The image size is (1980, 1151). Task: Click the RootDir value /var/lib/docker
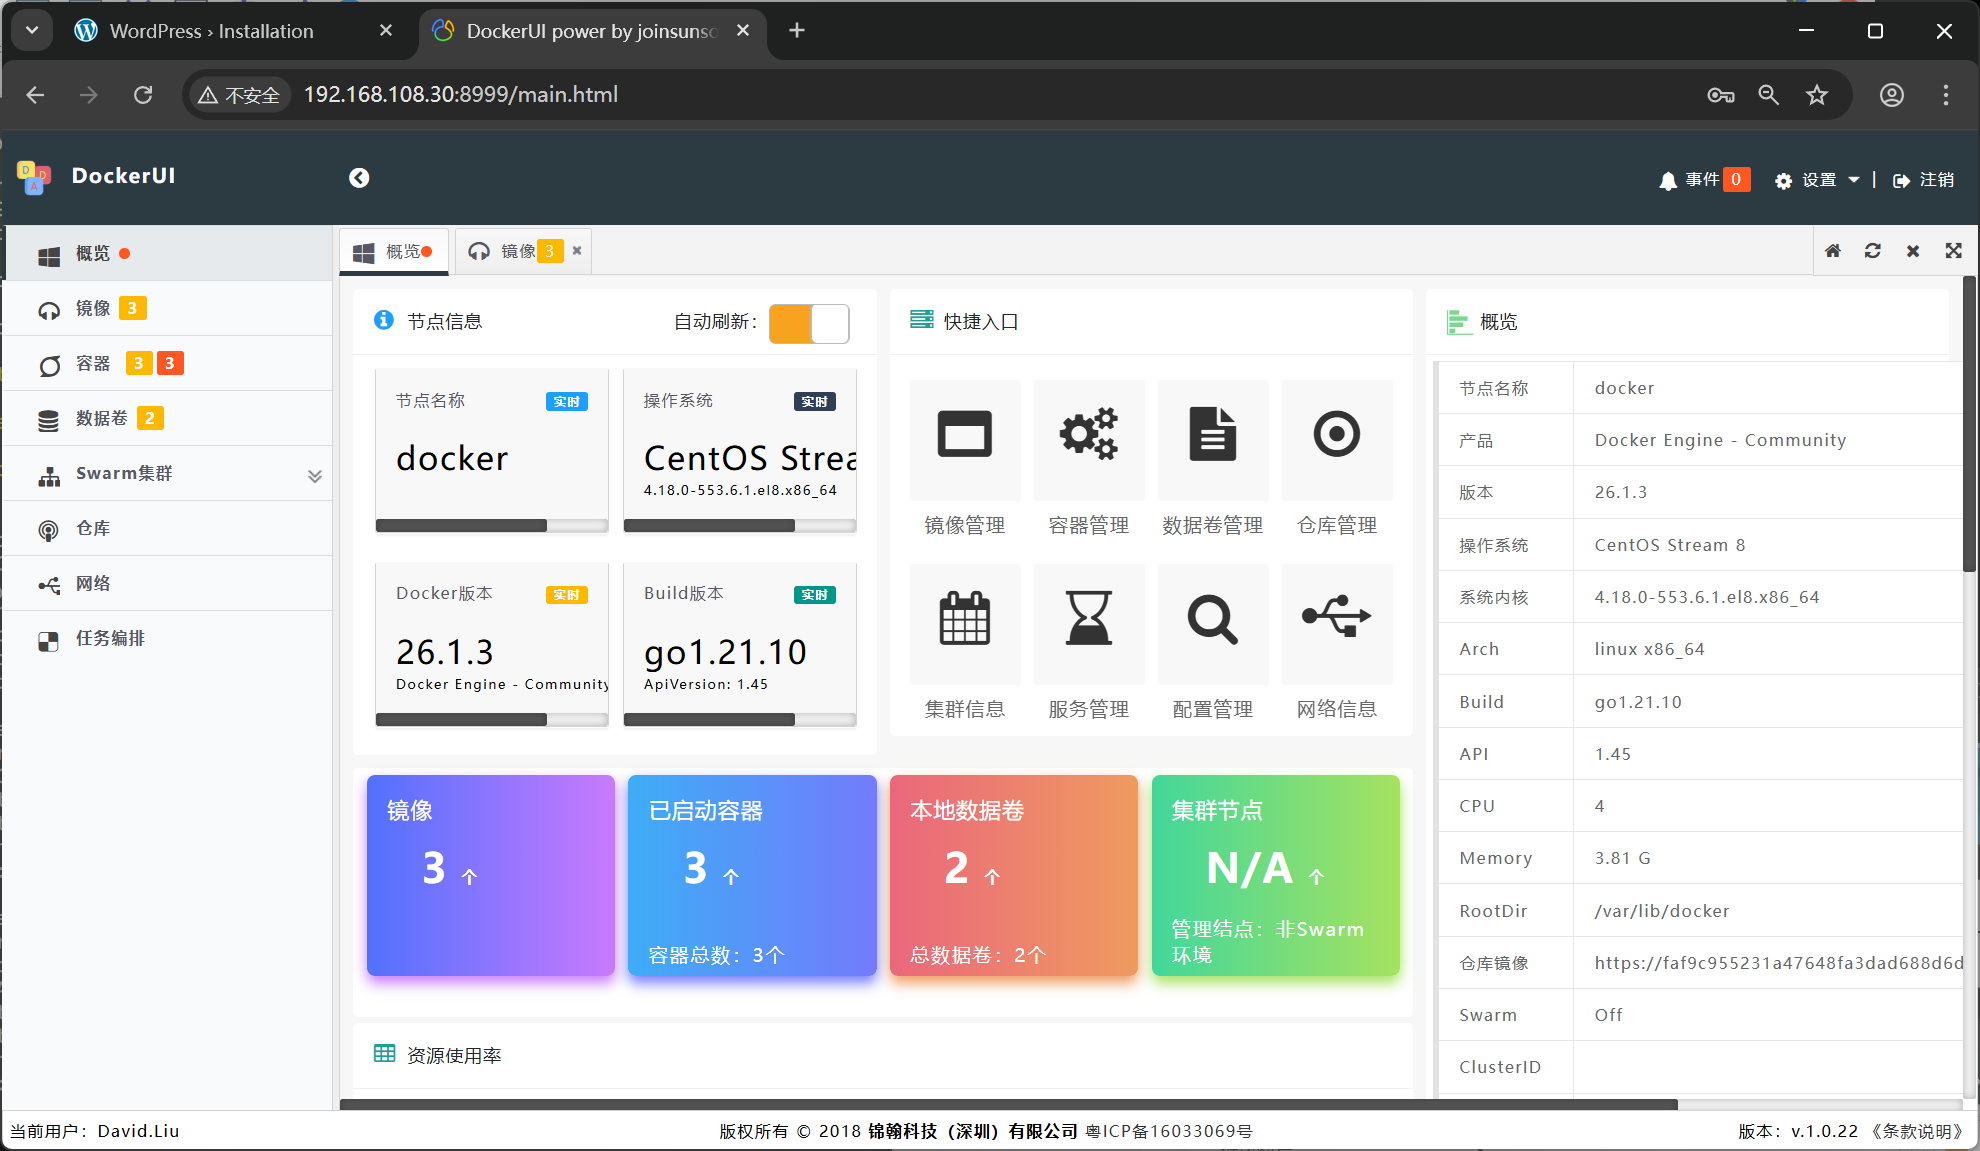(1662, 911)
